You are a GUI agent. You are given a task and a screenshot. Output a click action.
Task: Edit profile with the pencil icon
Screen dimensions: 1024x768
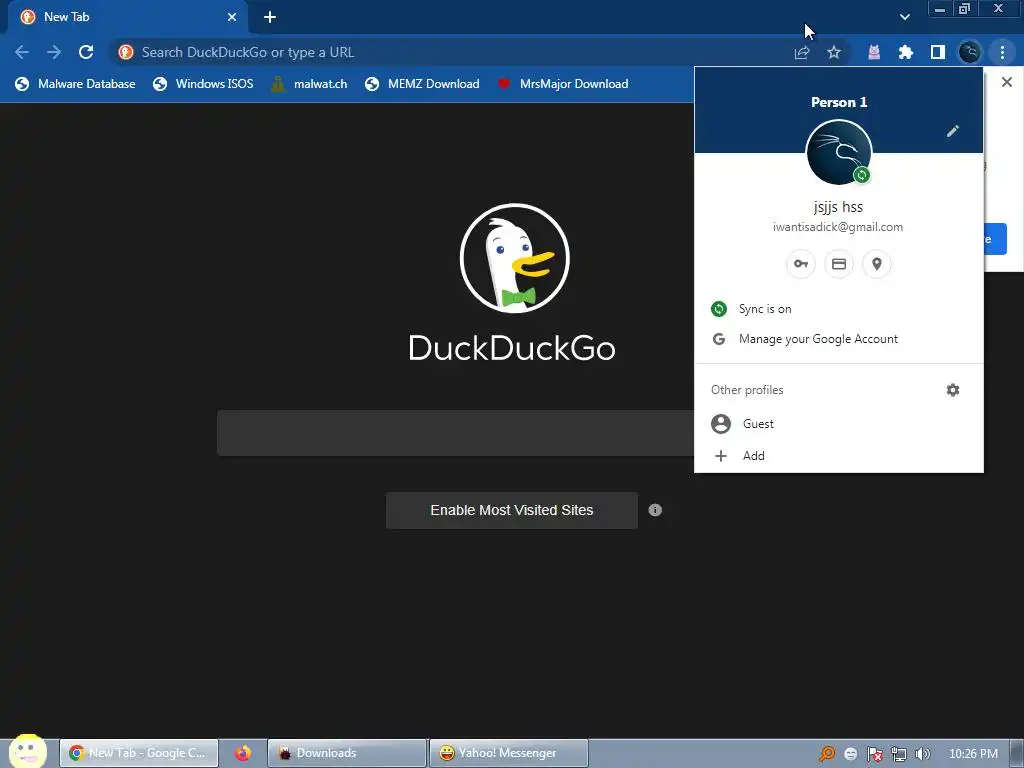click(953, 131)
